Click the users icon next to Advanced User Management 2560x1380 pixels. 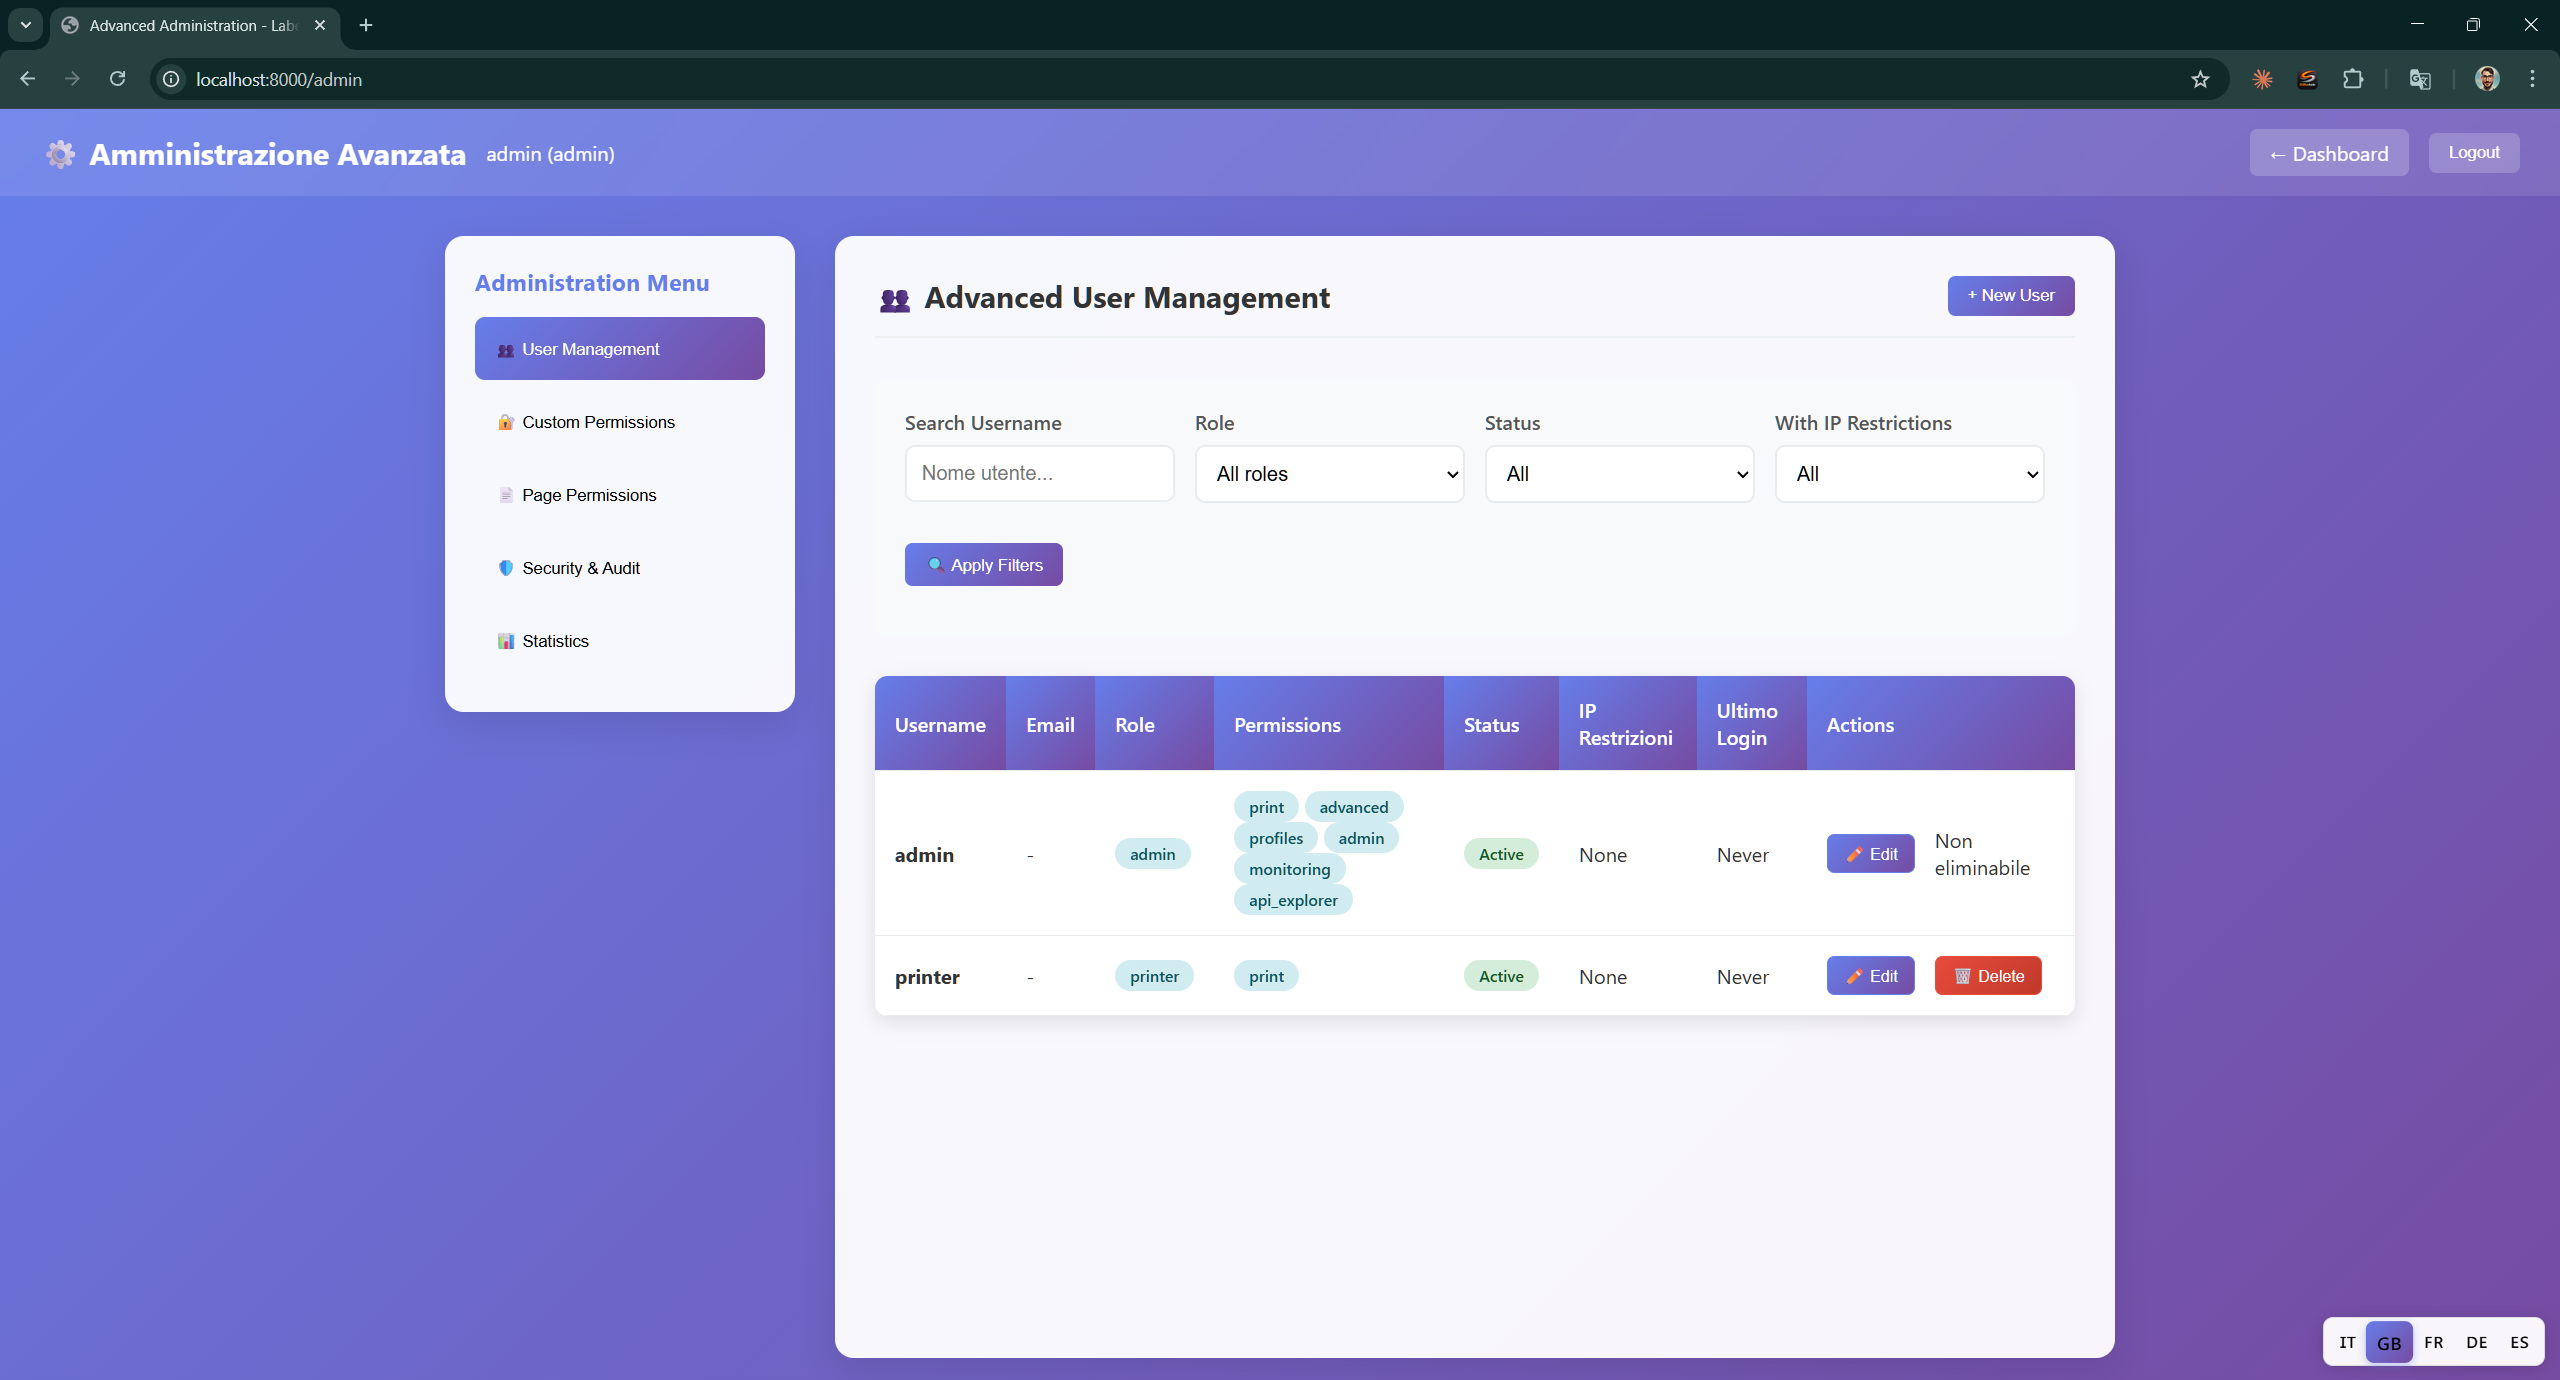coord(895,299)
